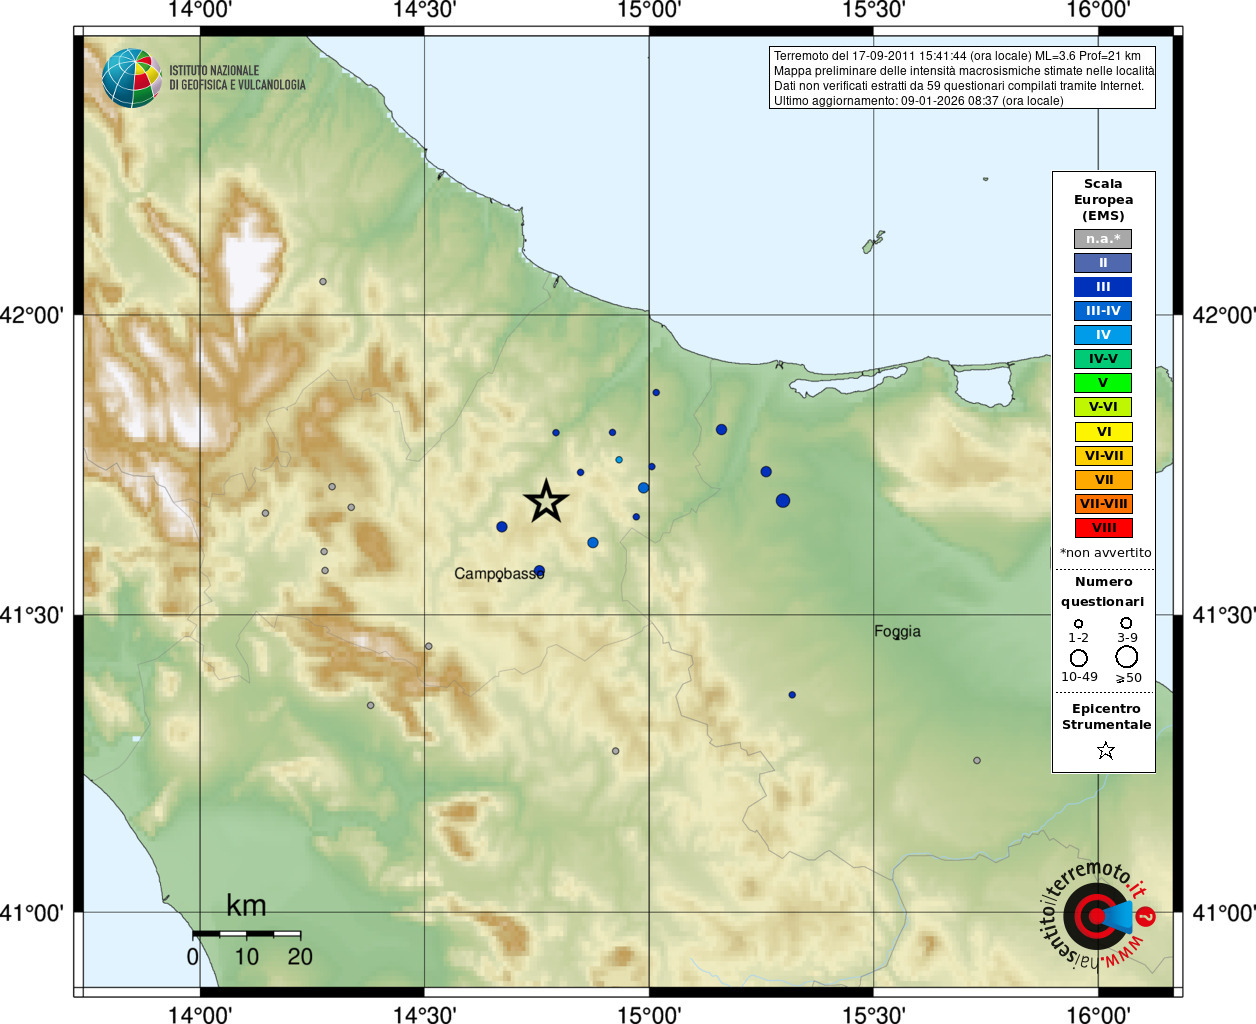
Task: Select the VII-VIII intensity legend swatch
Action: pyautogui.click(x=1103, y=504)
